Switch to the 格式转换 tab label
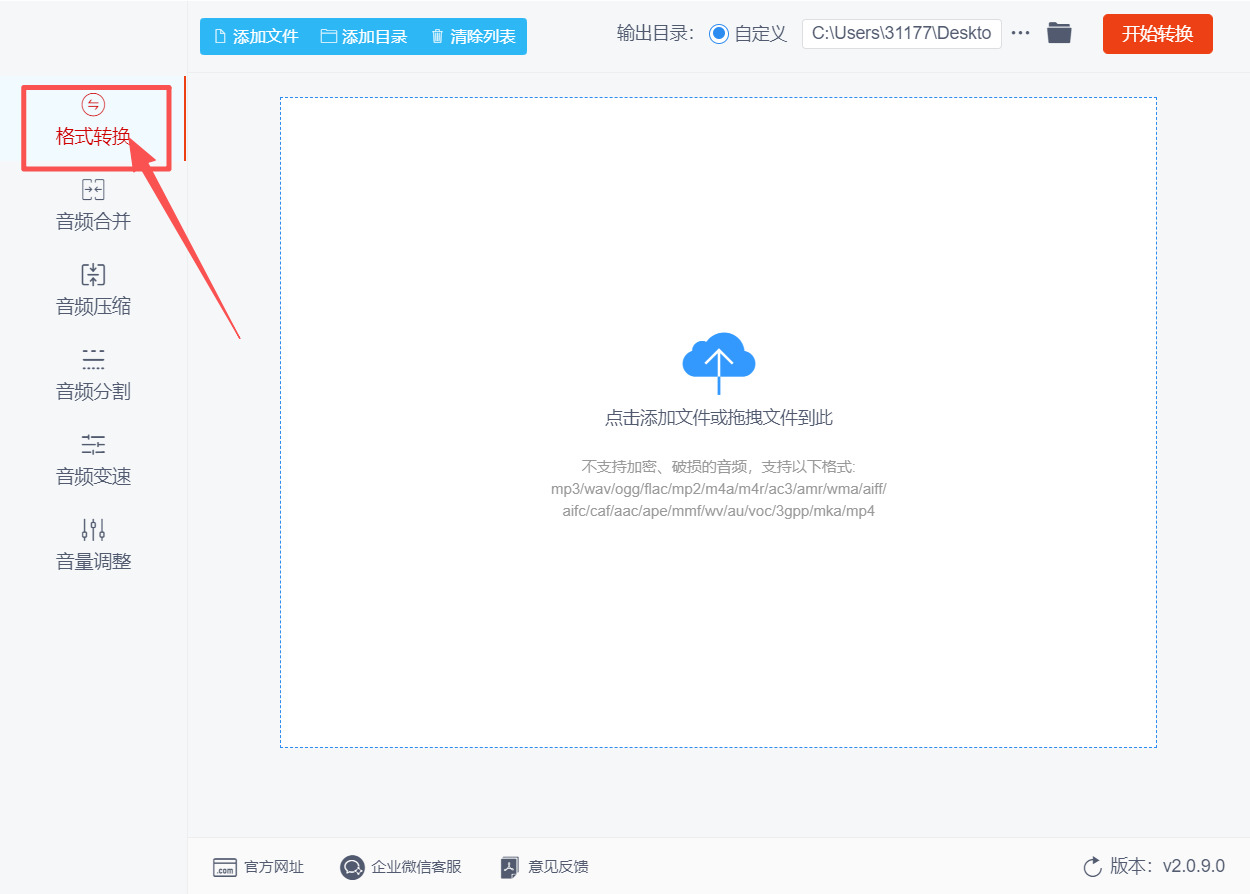The height and width of the screenshot is (894, 1250). tap(93, 137)
